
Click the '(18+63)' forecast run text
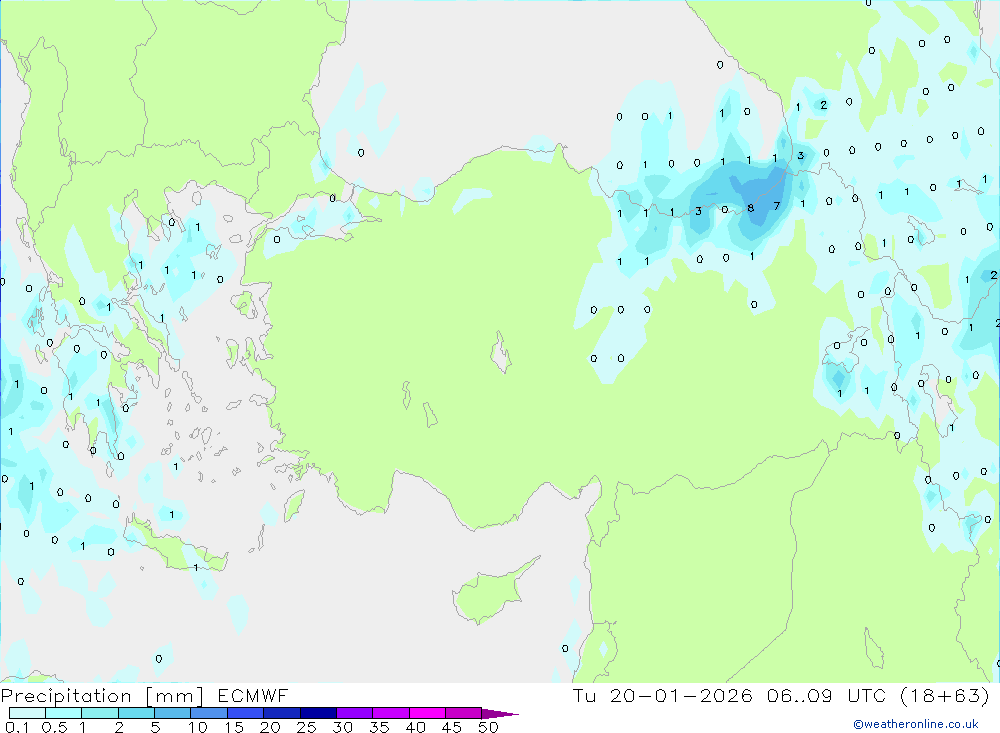tap(945, 696)
